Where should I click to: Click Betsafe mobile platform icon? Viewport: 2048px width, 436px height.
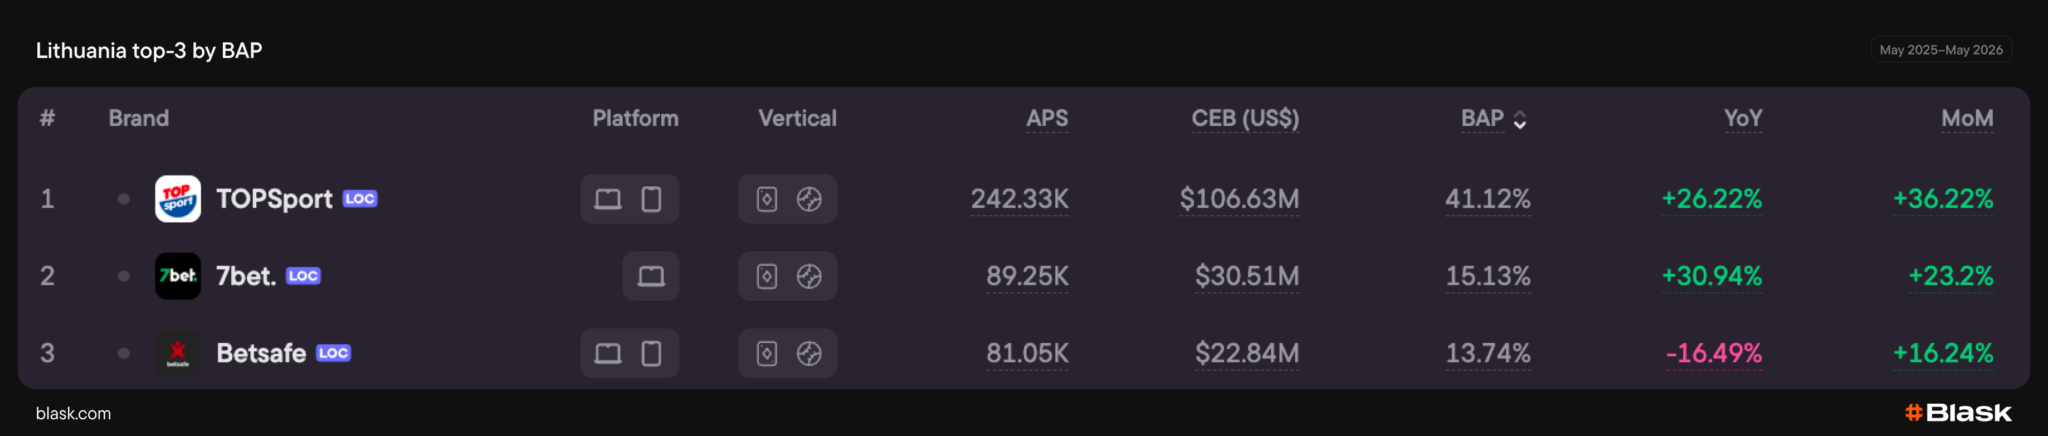[651, 353]
